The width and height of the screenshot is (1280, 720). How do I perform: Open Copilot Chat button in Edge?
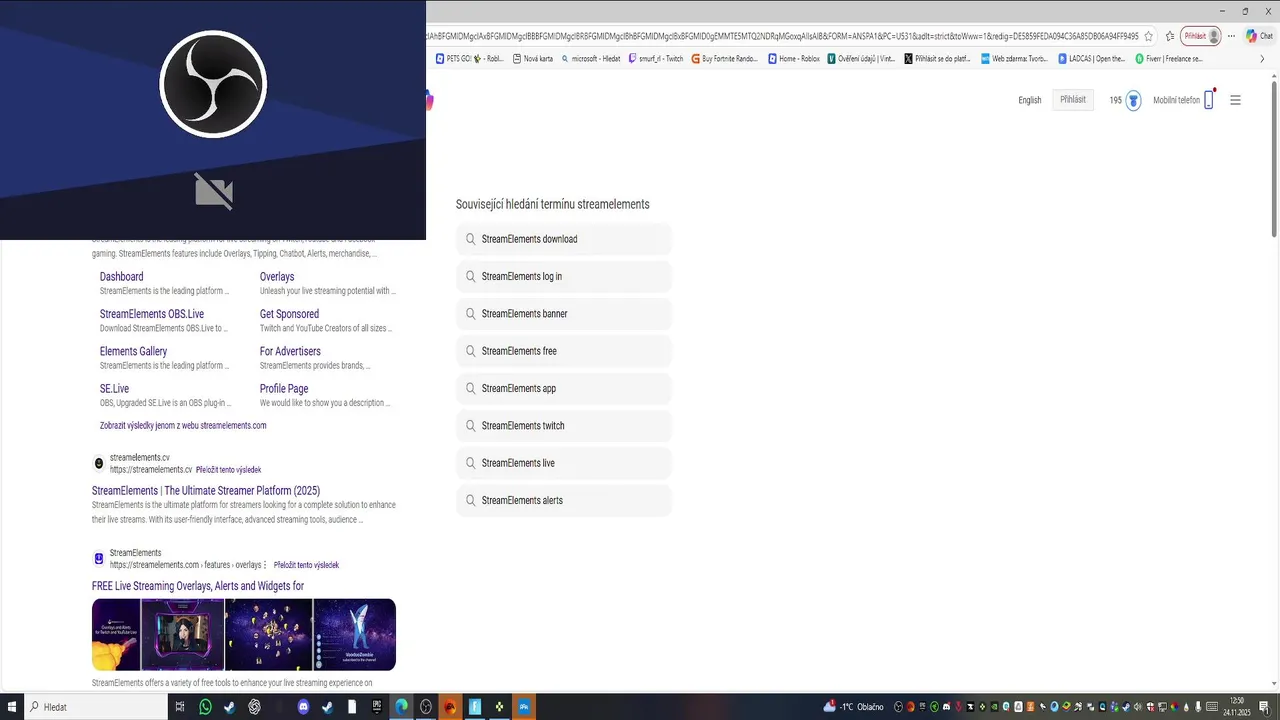[1258, 36]
